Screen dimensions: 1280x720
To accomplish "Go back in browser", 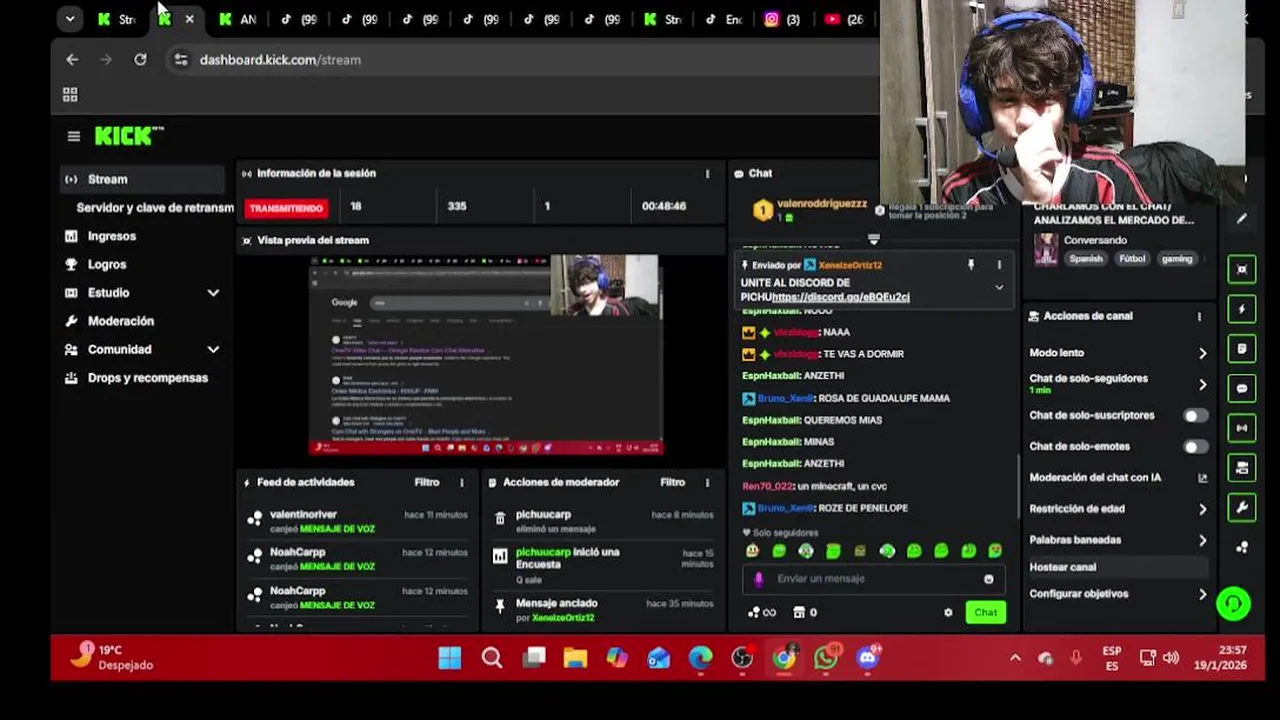I will click(x=72, y=60).
